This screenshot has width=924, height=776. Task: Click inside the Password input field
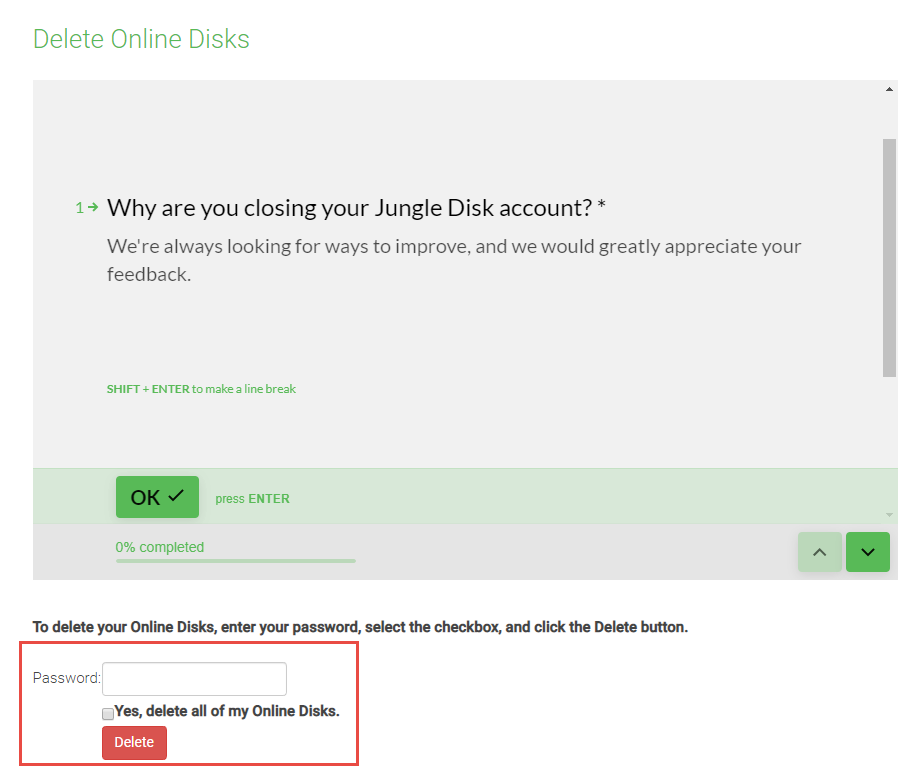194,678
